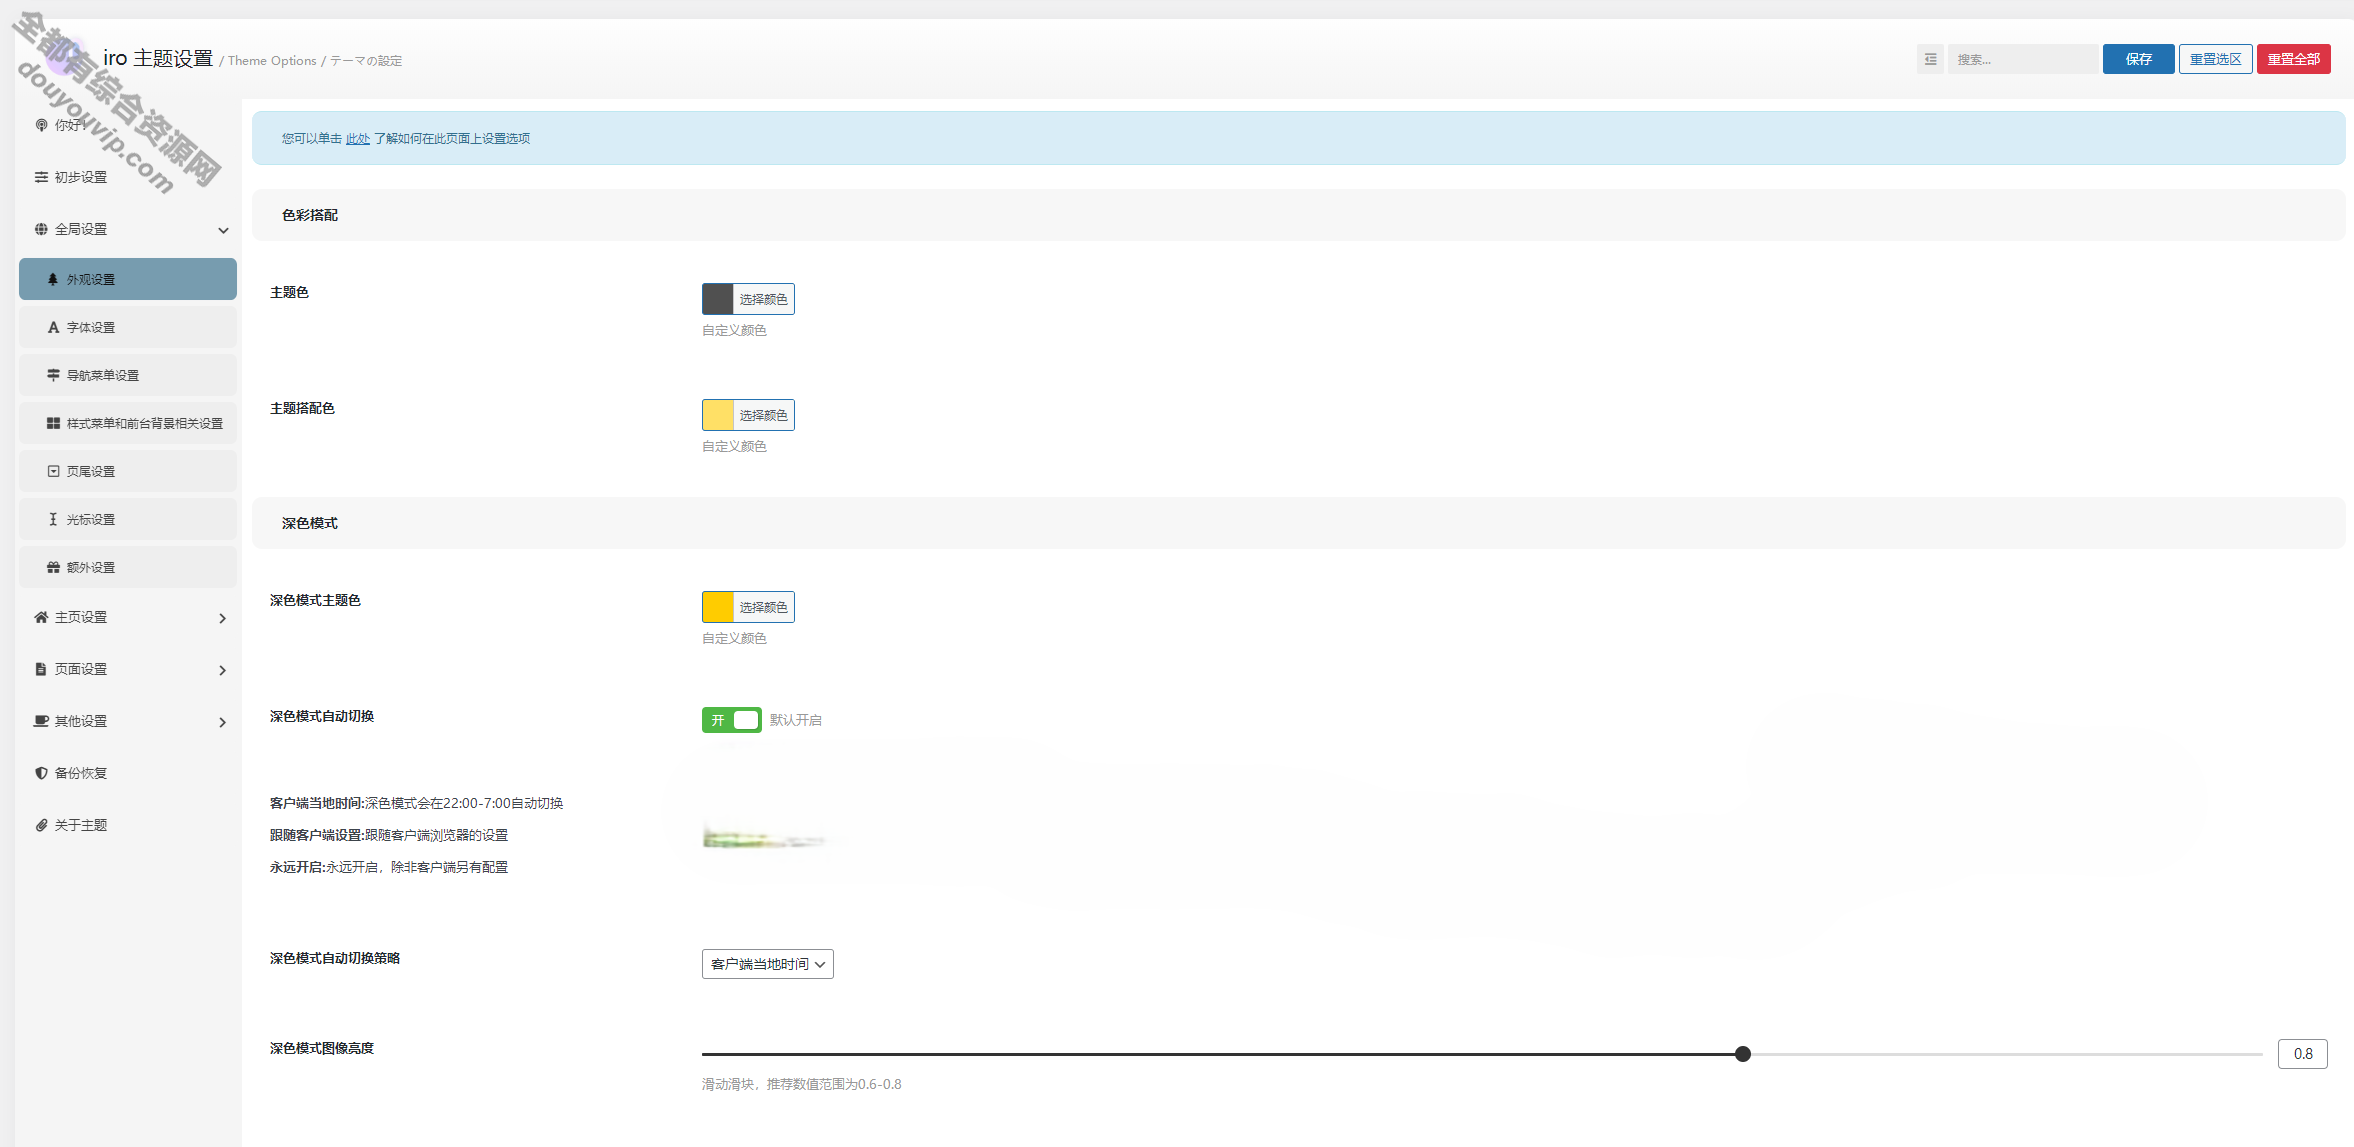This screenshot has width=2354, height=1147.
Task: Click the cursor icon beside 光标设置
Action: [53, 519]
